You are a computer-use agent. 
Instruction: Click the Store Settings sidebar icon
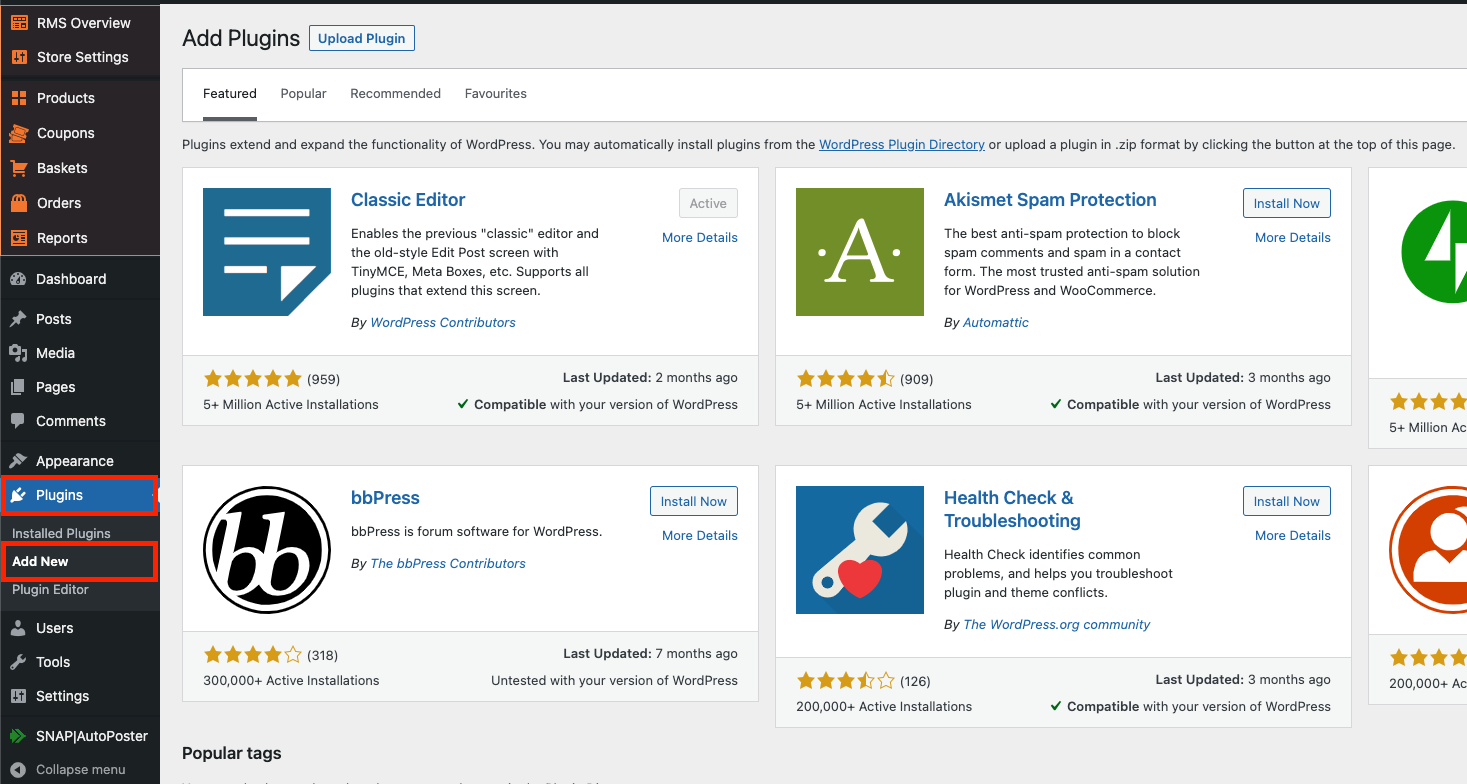click(19, 57)
